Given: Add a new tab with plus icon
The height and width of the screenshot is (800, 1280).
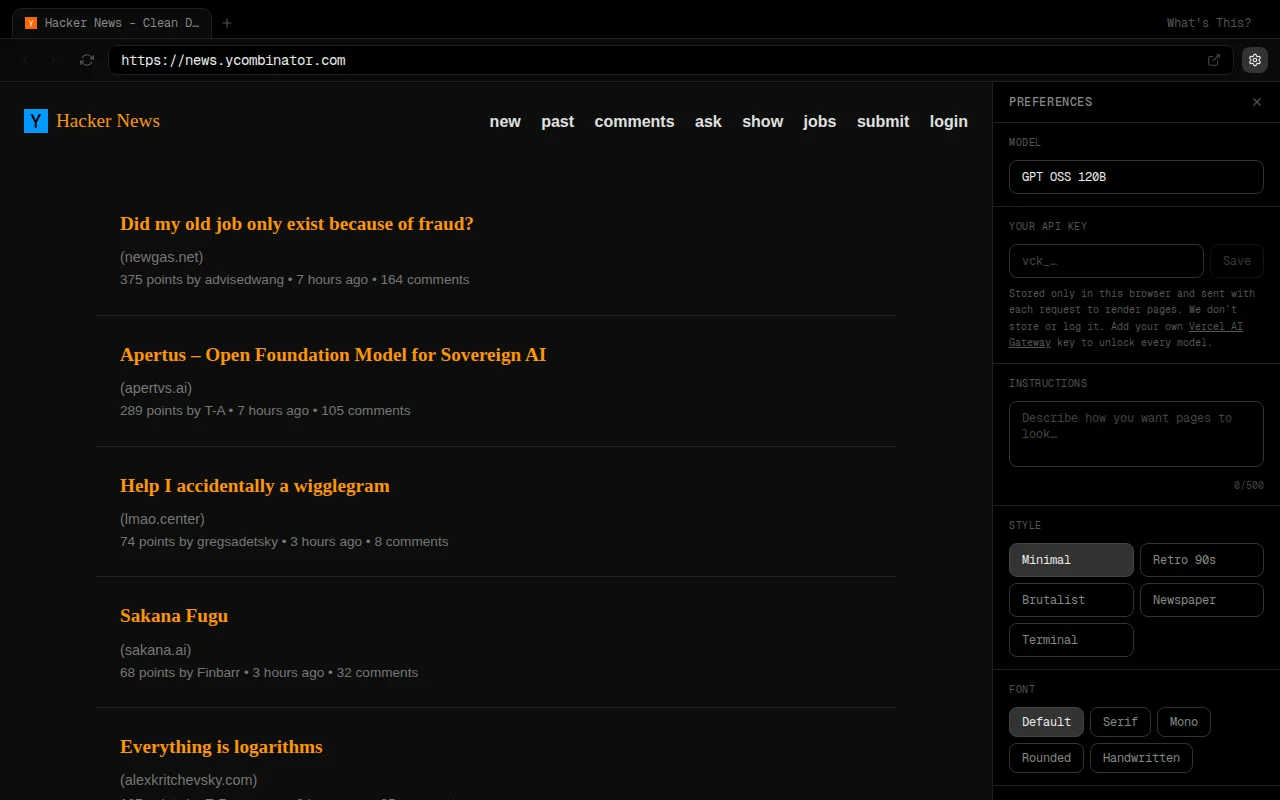Looking at the screenshot, I should [227, 23].
